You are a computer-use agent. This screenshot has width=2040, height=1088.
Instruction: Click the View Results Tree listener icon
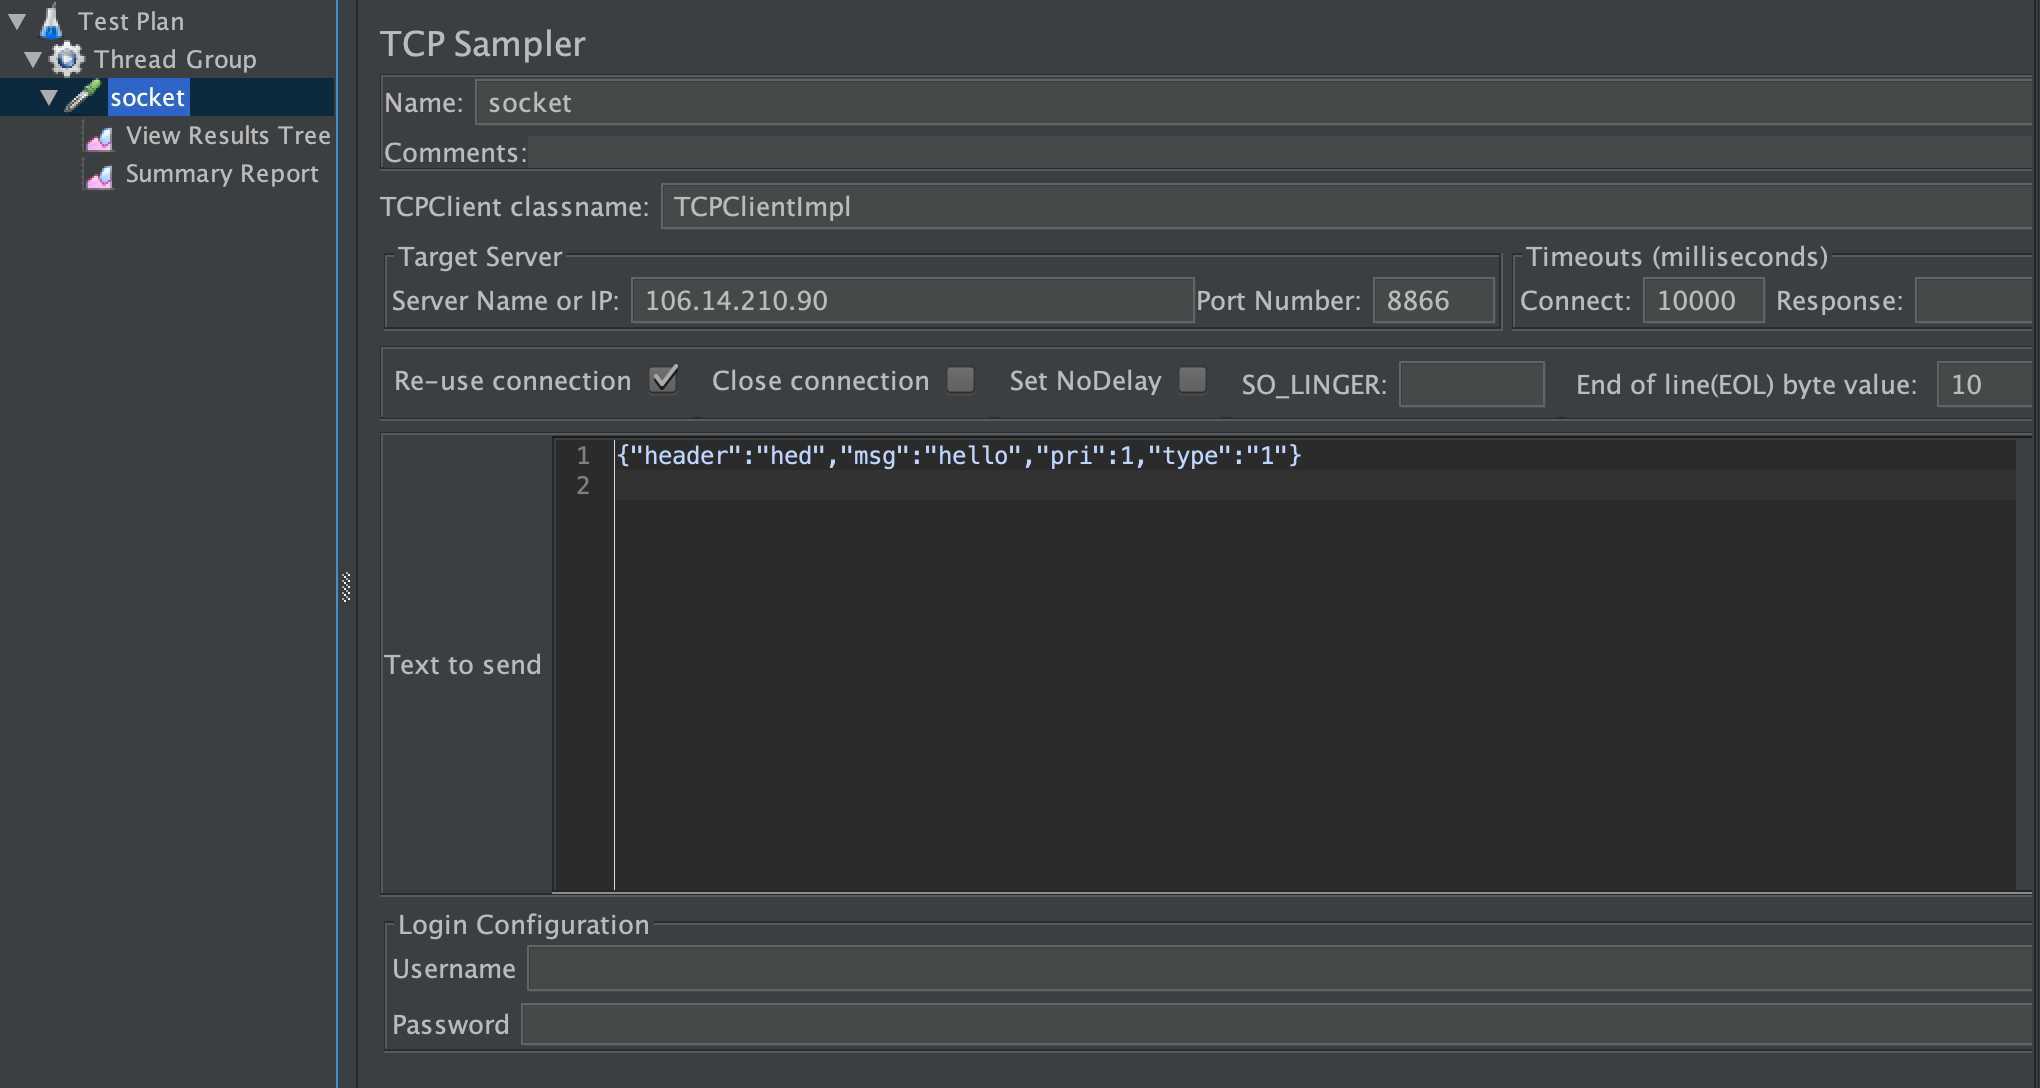click(x=100, y=138)
